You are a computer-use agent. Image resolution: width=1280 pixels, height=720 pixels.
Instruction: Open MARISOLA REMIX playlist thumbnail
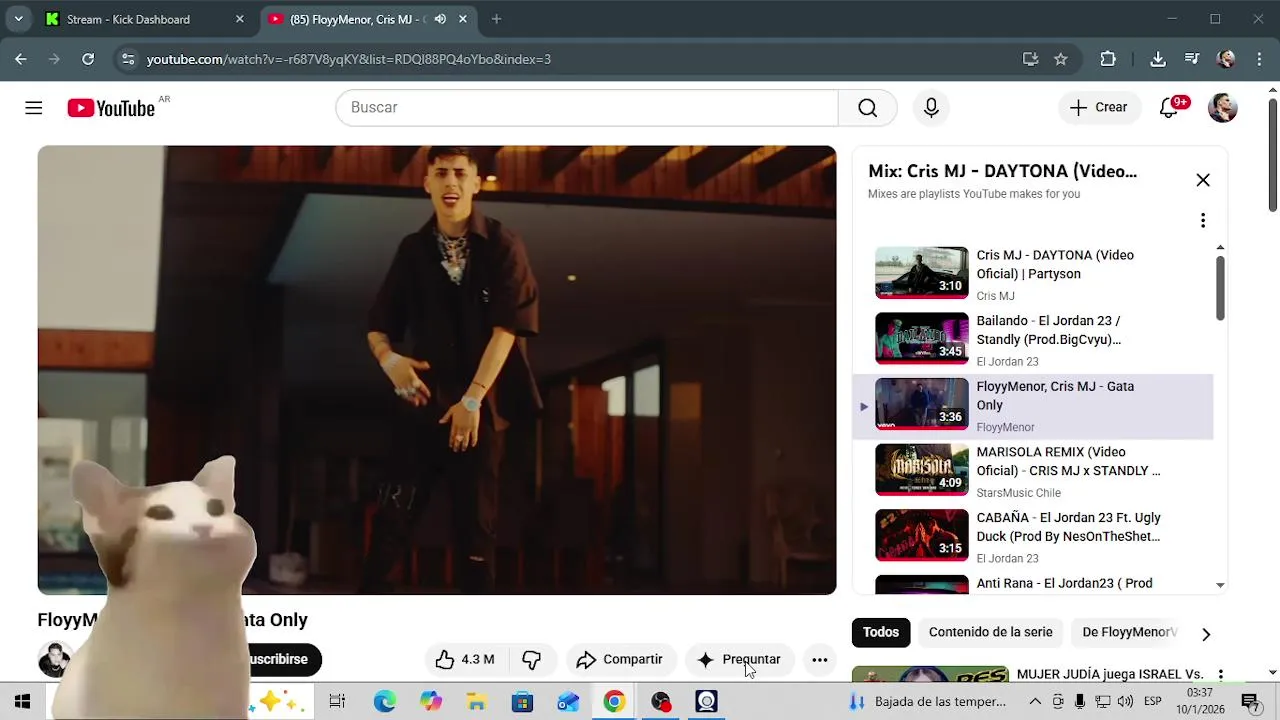click(x=922, y=469)
